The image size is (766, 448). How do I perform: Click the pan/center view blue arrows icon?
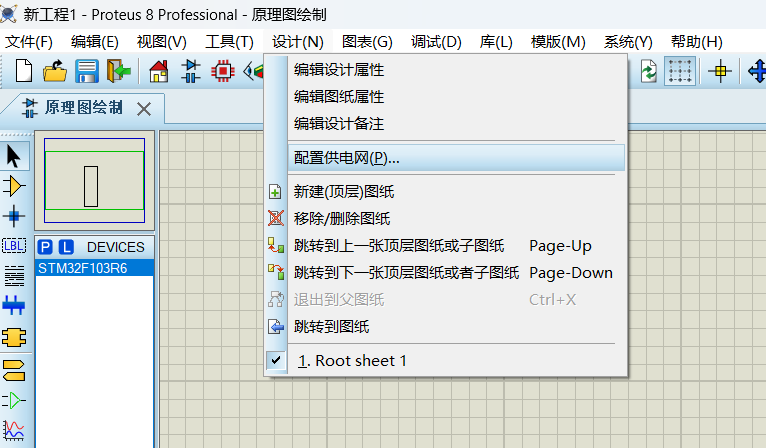pos(757,71)
